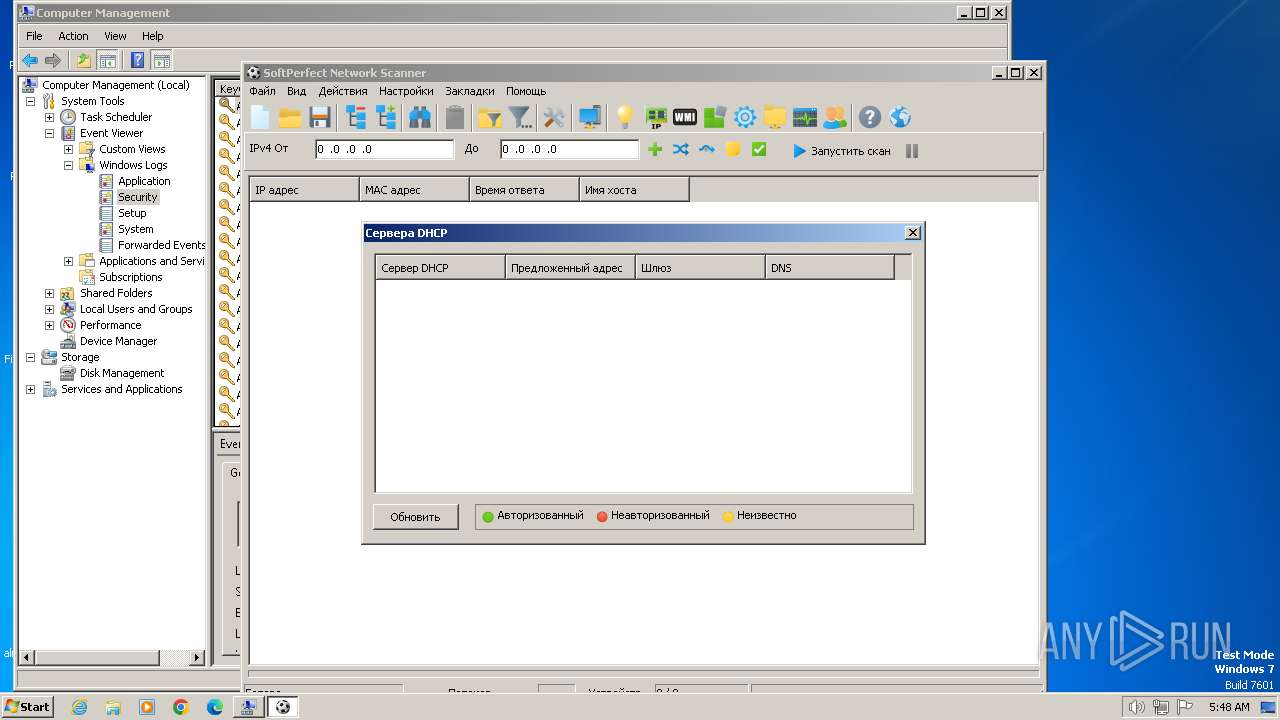Click the funnel advanced filter icon
Image resolution: width=1280 pixels, height=720 pixels.
pyautogui.click(x=520, y=117)
